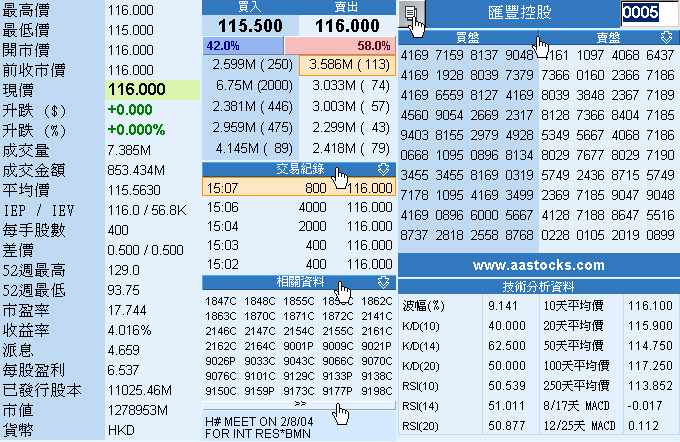Click buy broker code 6559

pyautogui.click(x=449, y=95)
